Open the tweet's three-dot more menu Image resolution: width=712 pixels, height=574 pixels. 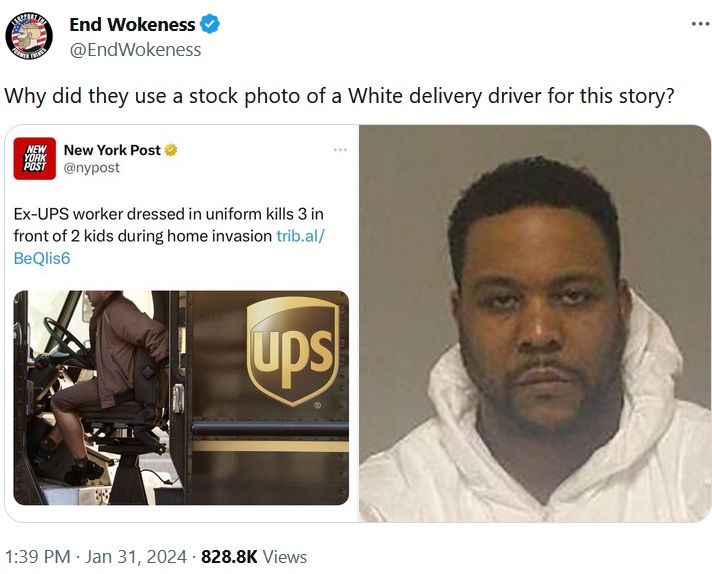tap(701, 24)
